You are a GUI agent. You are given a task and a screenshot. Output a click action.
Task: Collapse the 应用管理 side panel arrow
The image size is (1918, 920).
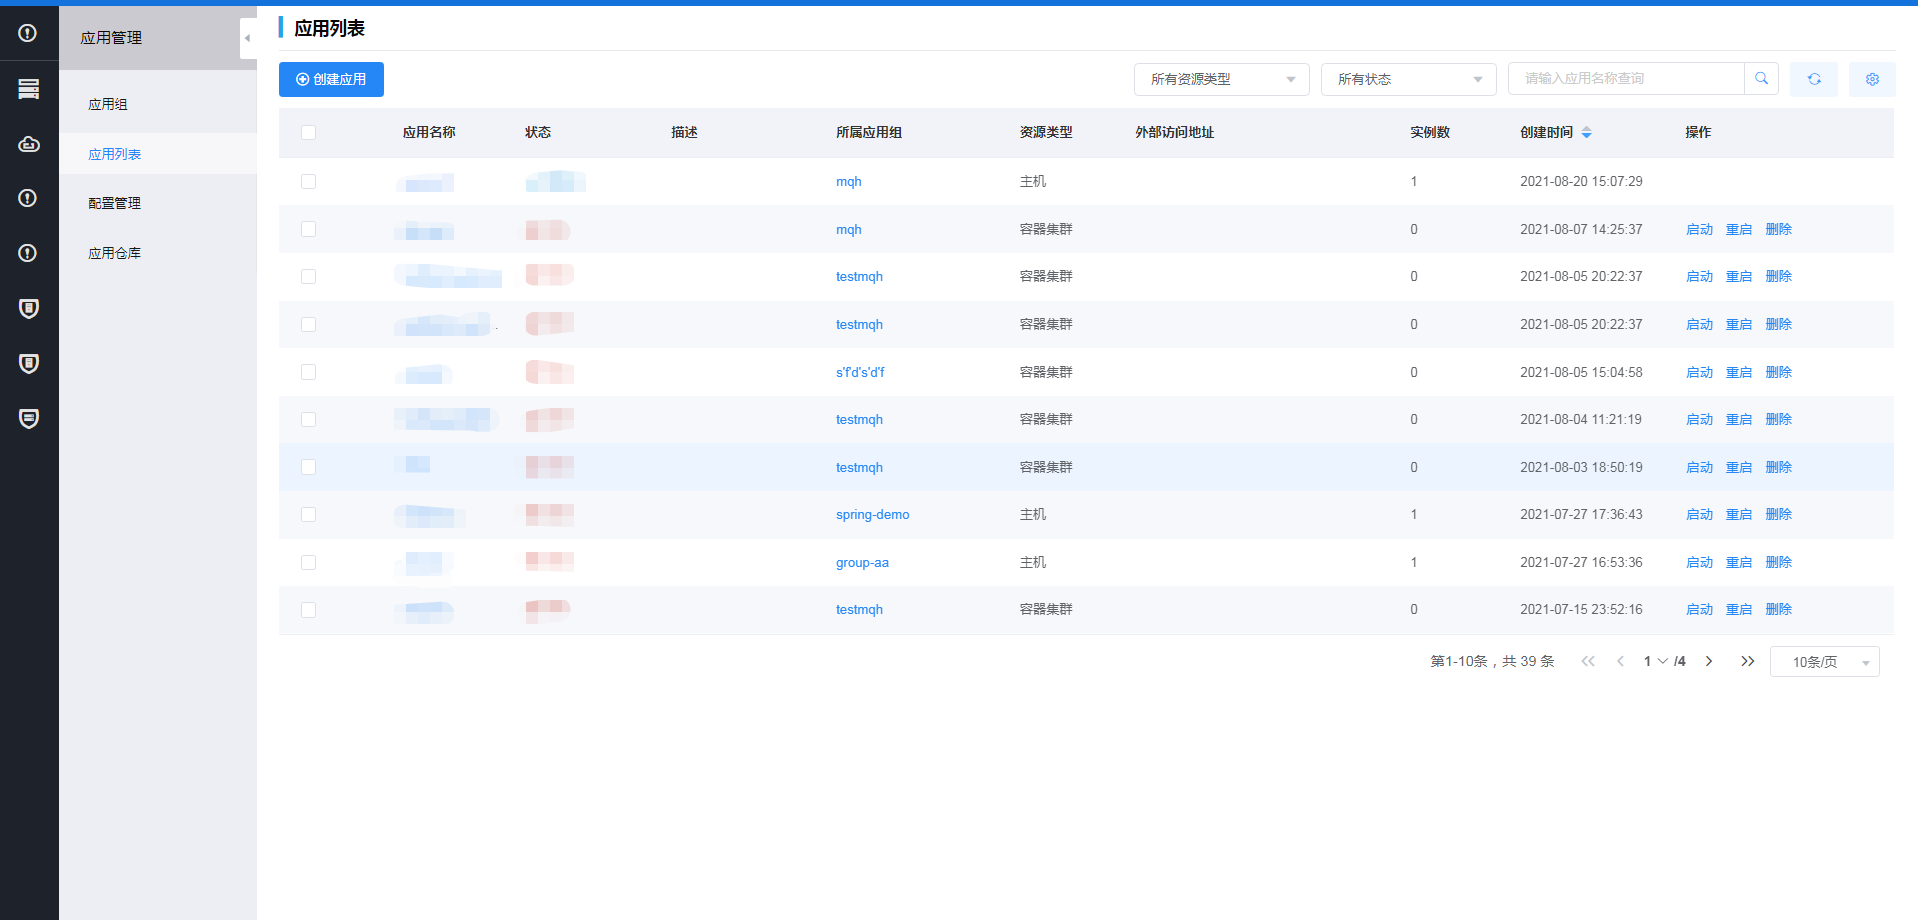[x=247, y=38]
